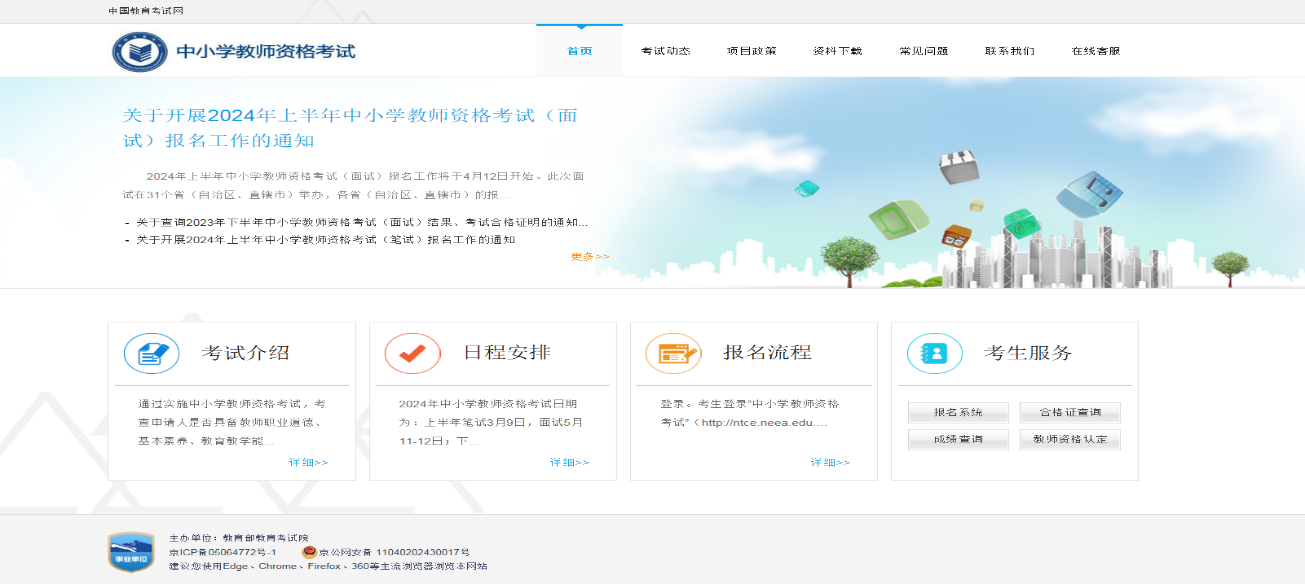The image size is (1305, 584).
Task: Click the 考试介绍 pencil icon
Action: point(151,353)
